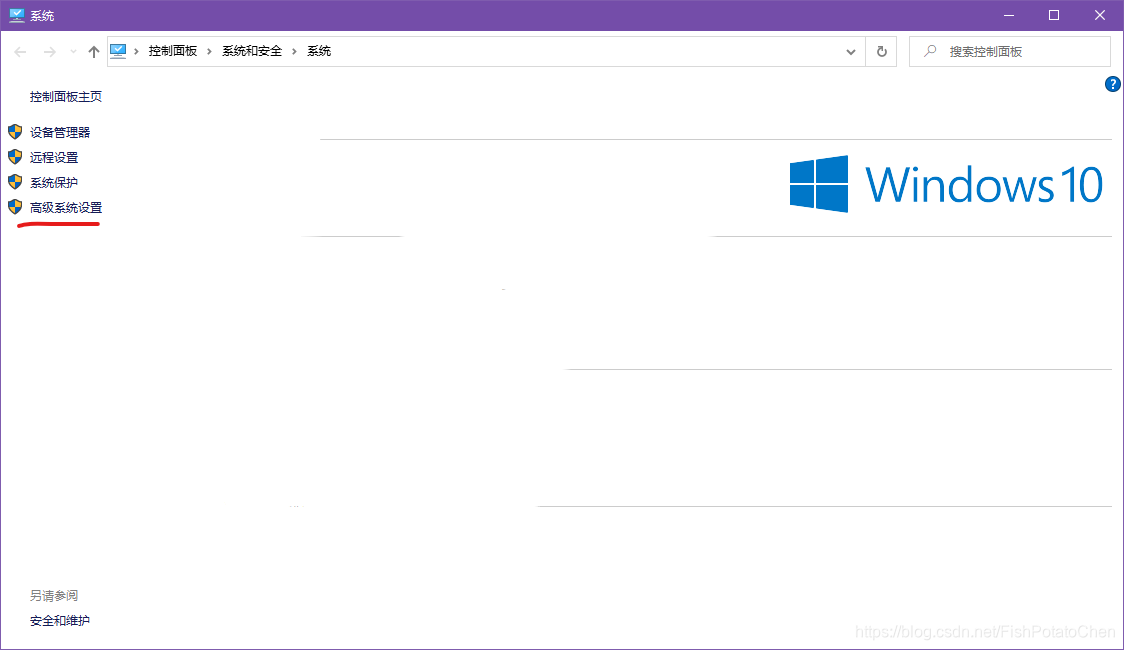Screen dimensions: 1124x650
Task: Click the 系统 window icon in title bar
Action: click(16, 15)
